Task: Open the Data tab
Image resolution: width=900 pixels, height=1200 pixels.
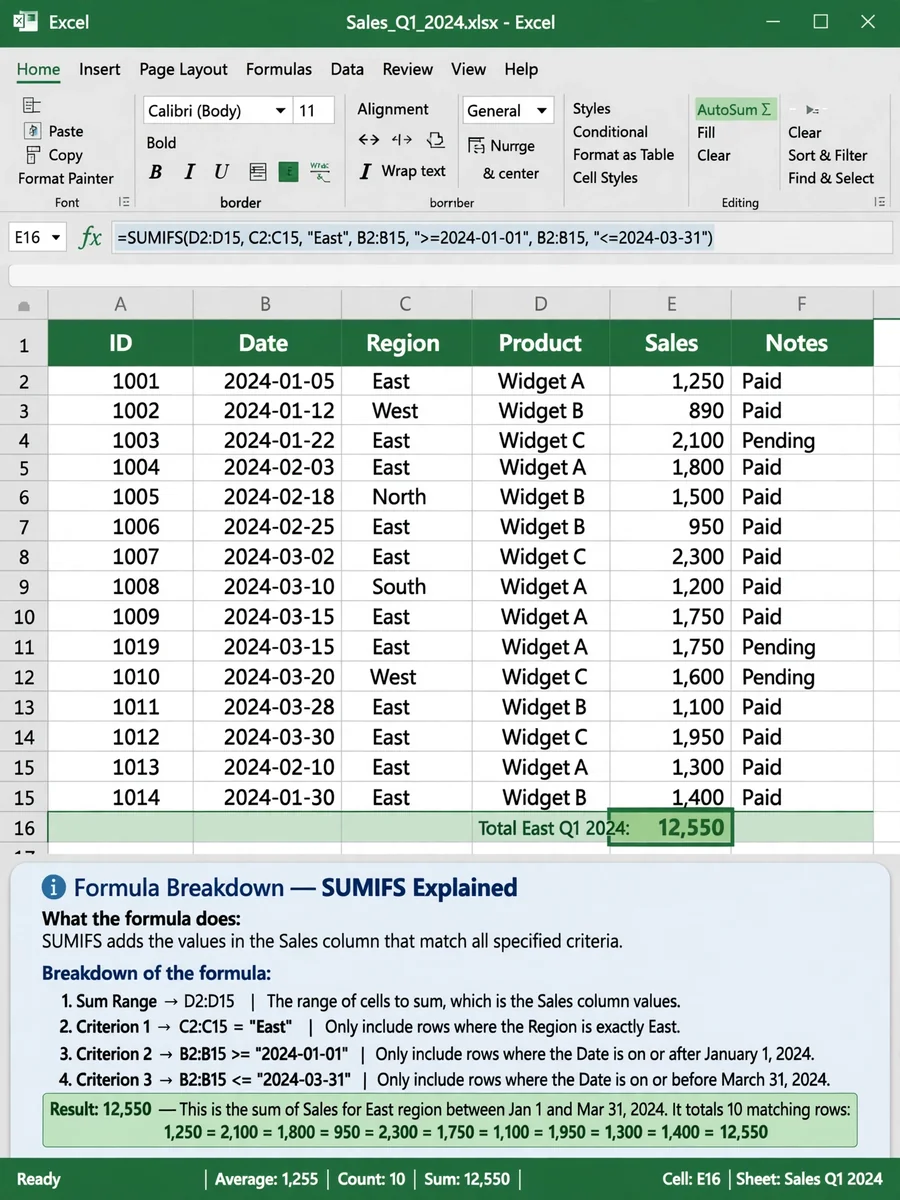Action: tap(347, 69)
